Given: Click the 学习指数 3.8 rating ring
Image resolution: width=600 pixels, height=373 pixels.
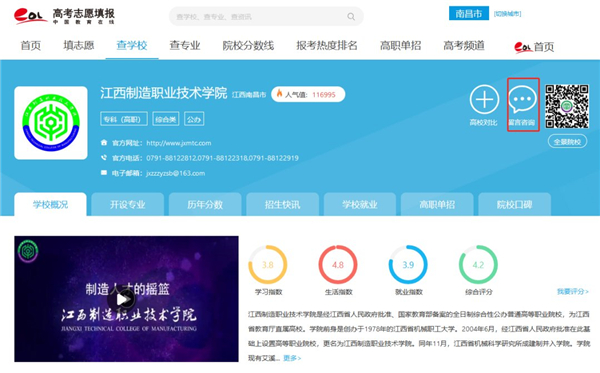Looking at the screenshot, I should [x=267, y=265].
